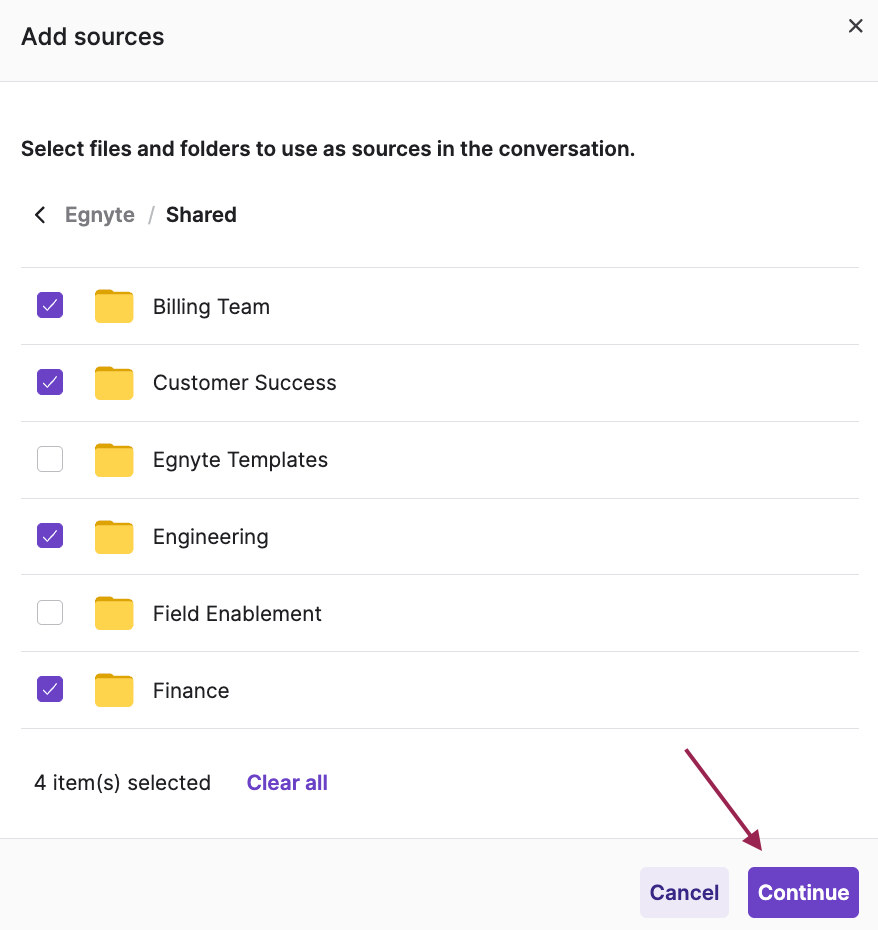Click the Customer Success folder icon
The image size is (878, 930).
point(114,383)
